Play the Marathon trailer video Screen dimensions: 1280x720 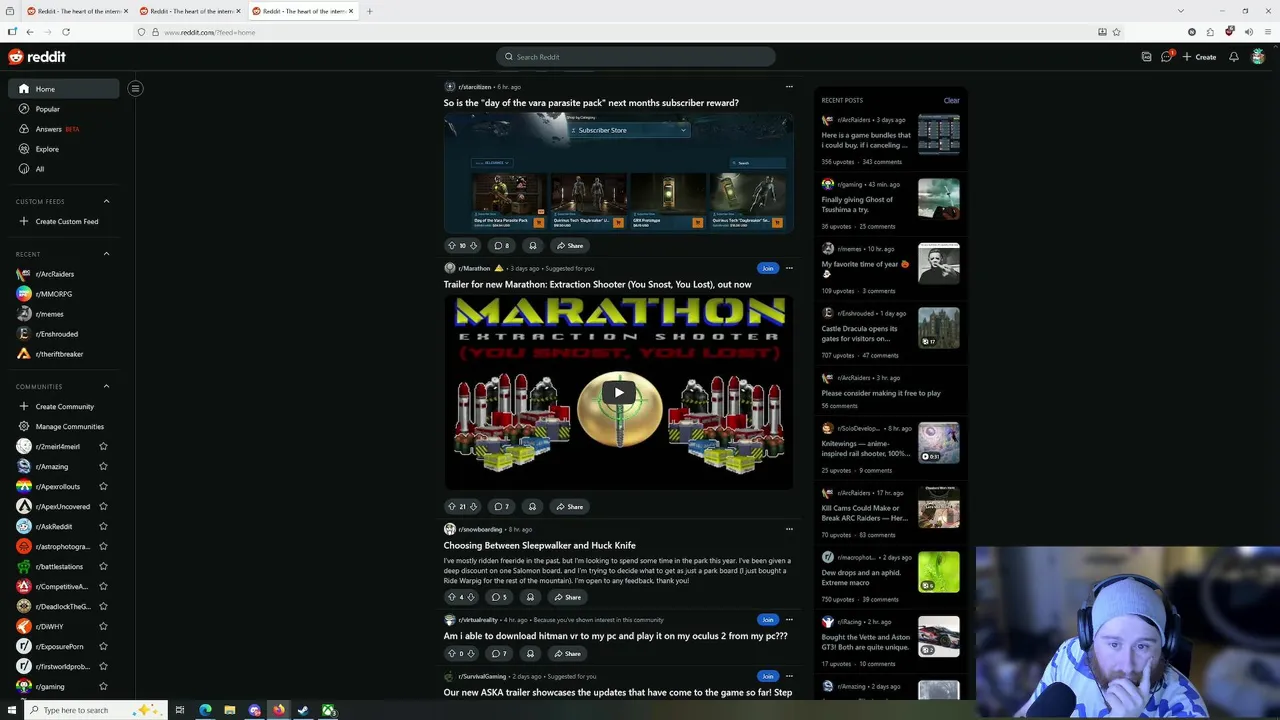(x=619, y=392)
